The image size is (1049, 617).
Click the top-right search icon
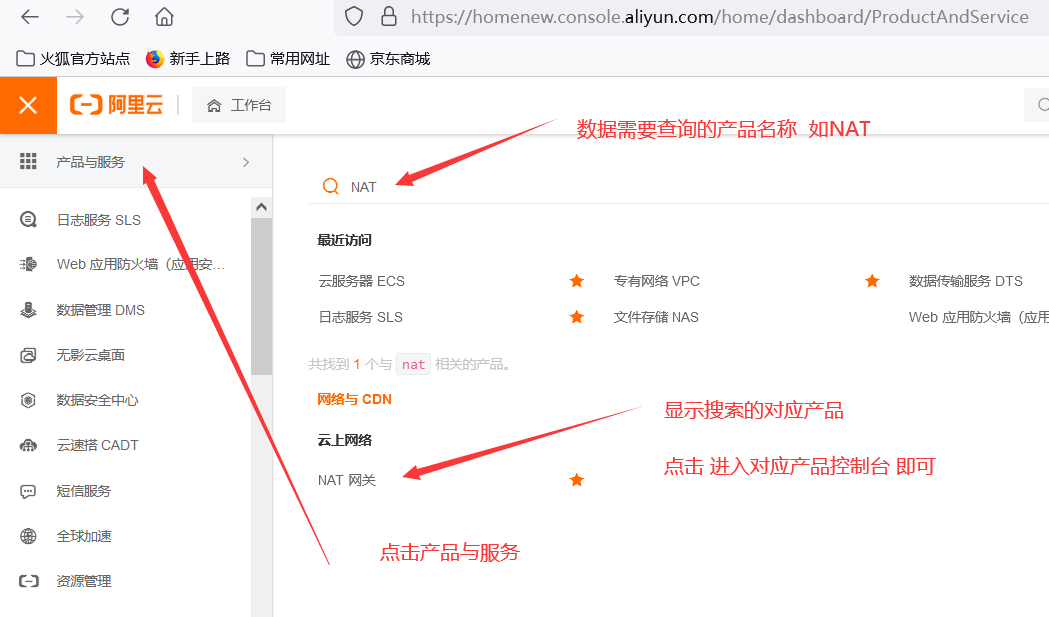point(1042,105)
